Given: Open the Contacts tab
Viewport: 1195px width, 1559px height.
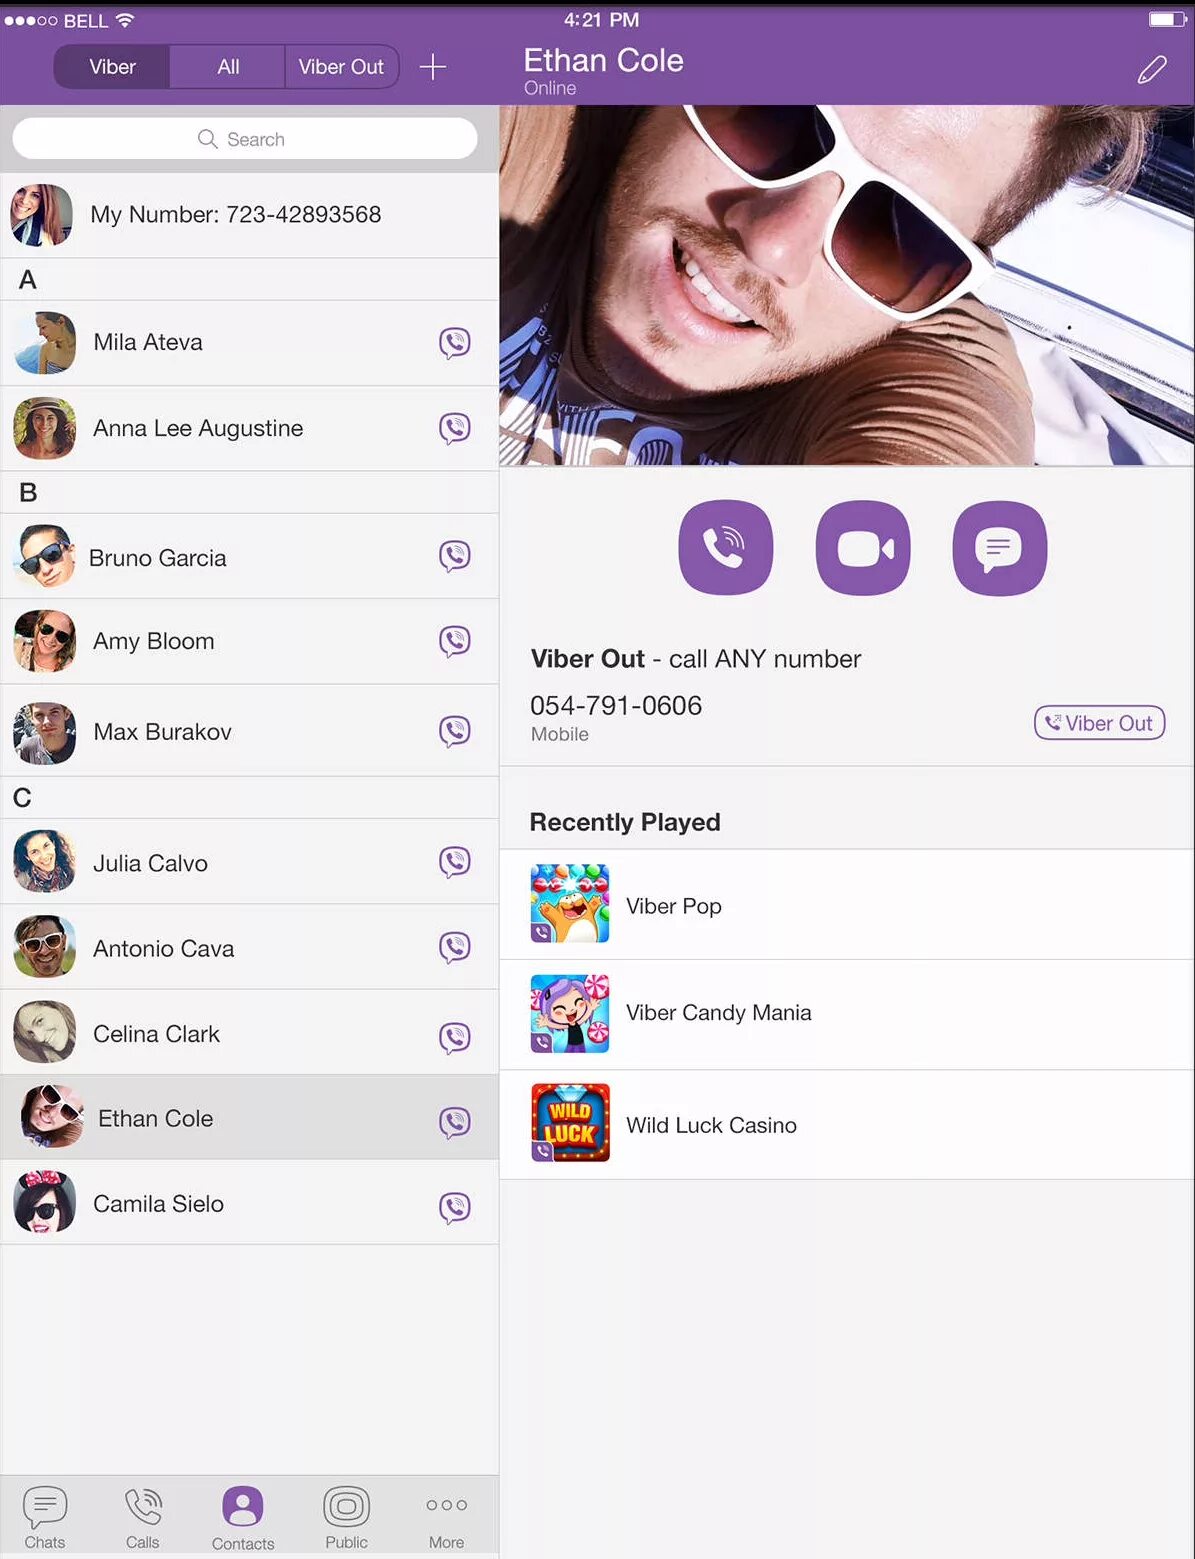Looking at the screenshot, I should coord(243,1518).
